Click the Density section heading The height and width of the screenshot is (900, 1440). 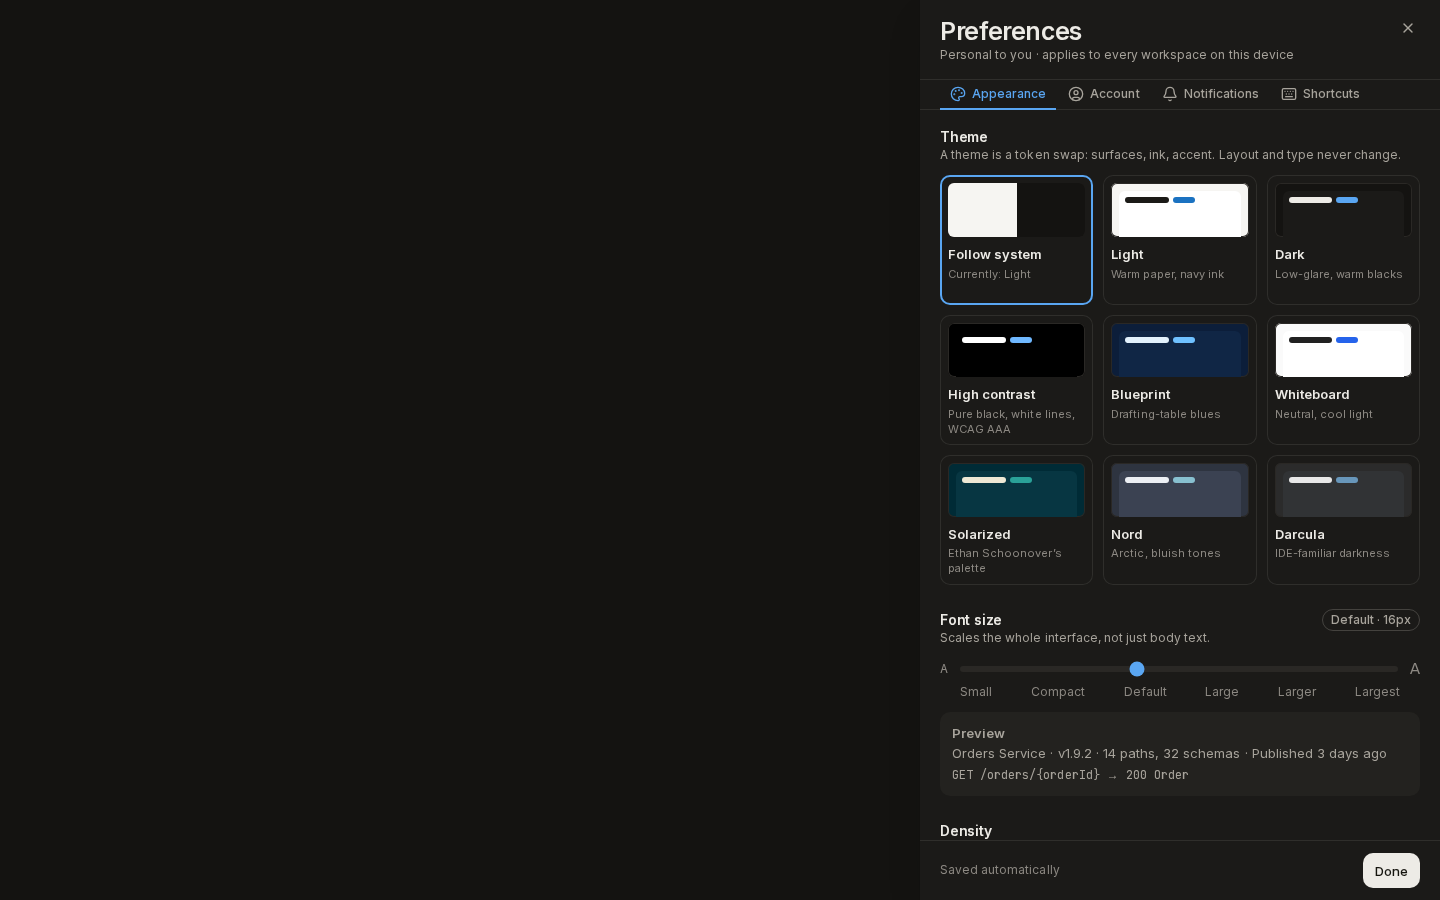pos(966,831)
